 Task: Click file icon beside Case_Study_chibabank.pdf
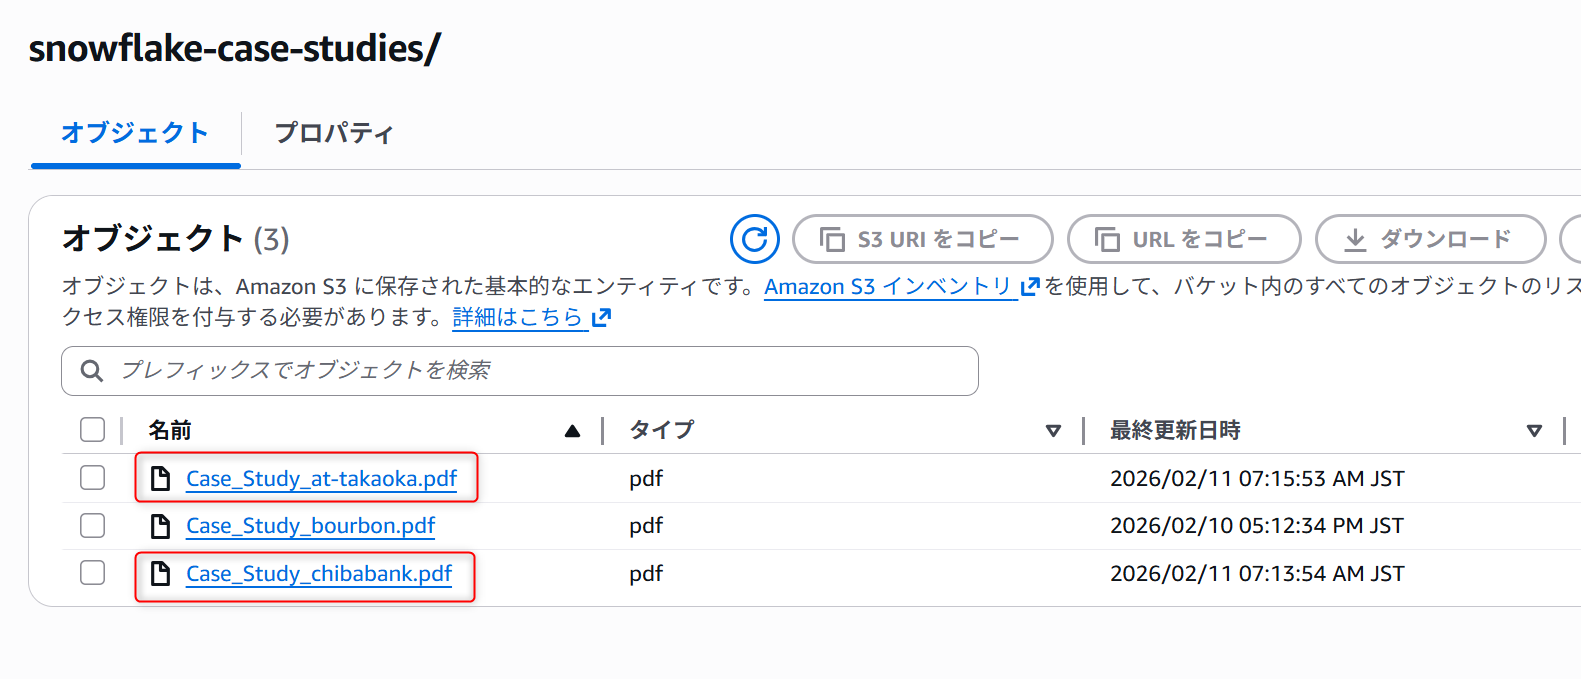click(x=160, y=574)
